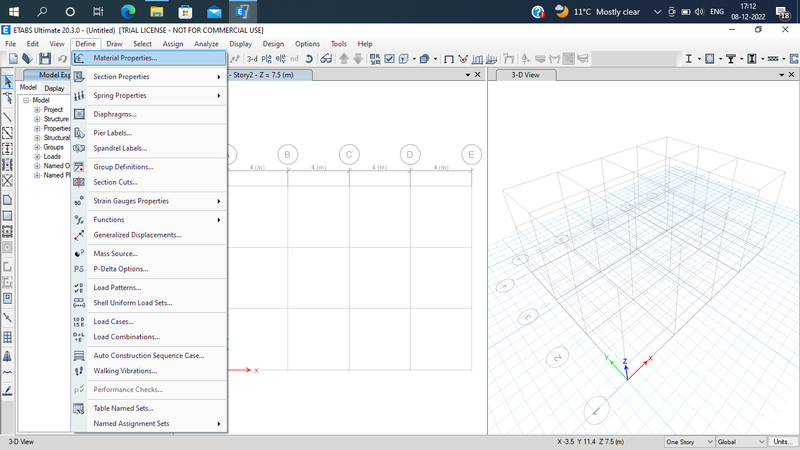Image resolution: width=800 pixels, height=450 pixels.
Task: Click grid bubble C in plan view
Action: (x=349, y=155)
